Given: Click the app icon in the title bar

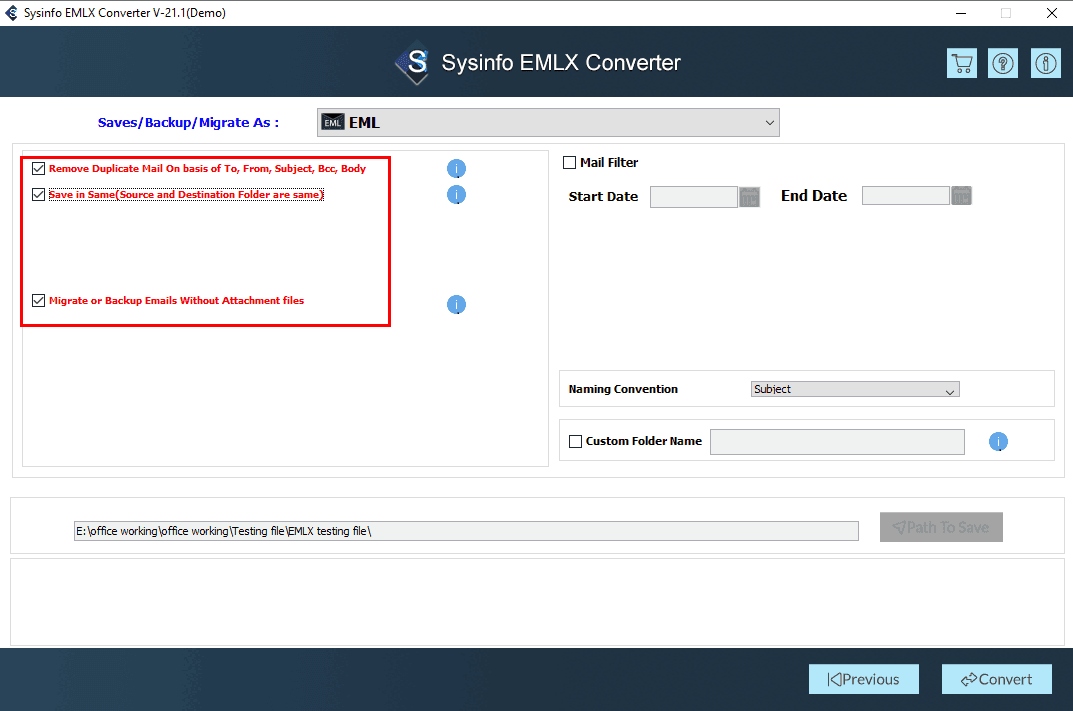Looking at the screenshot, I should 11,13.
